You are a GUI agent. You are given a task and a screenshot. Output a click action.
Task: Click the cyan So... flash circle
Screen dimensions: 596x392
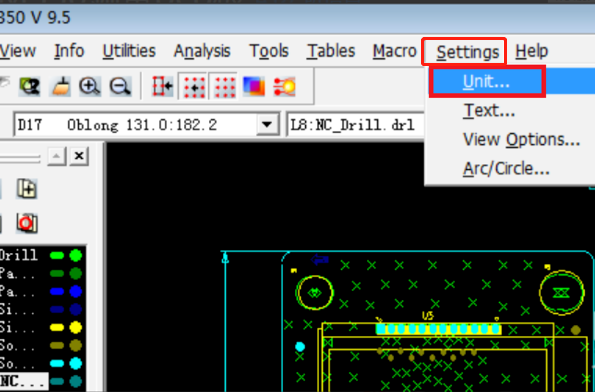(x=76, y=363)
